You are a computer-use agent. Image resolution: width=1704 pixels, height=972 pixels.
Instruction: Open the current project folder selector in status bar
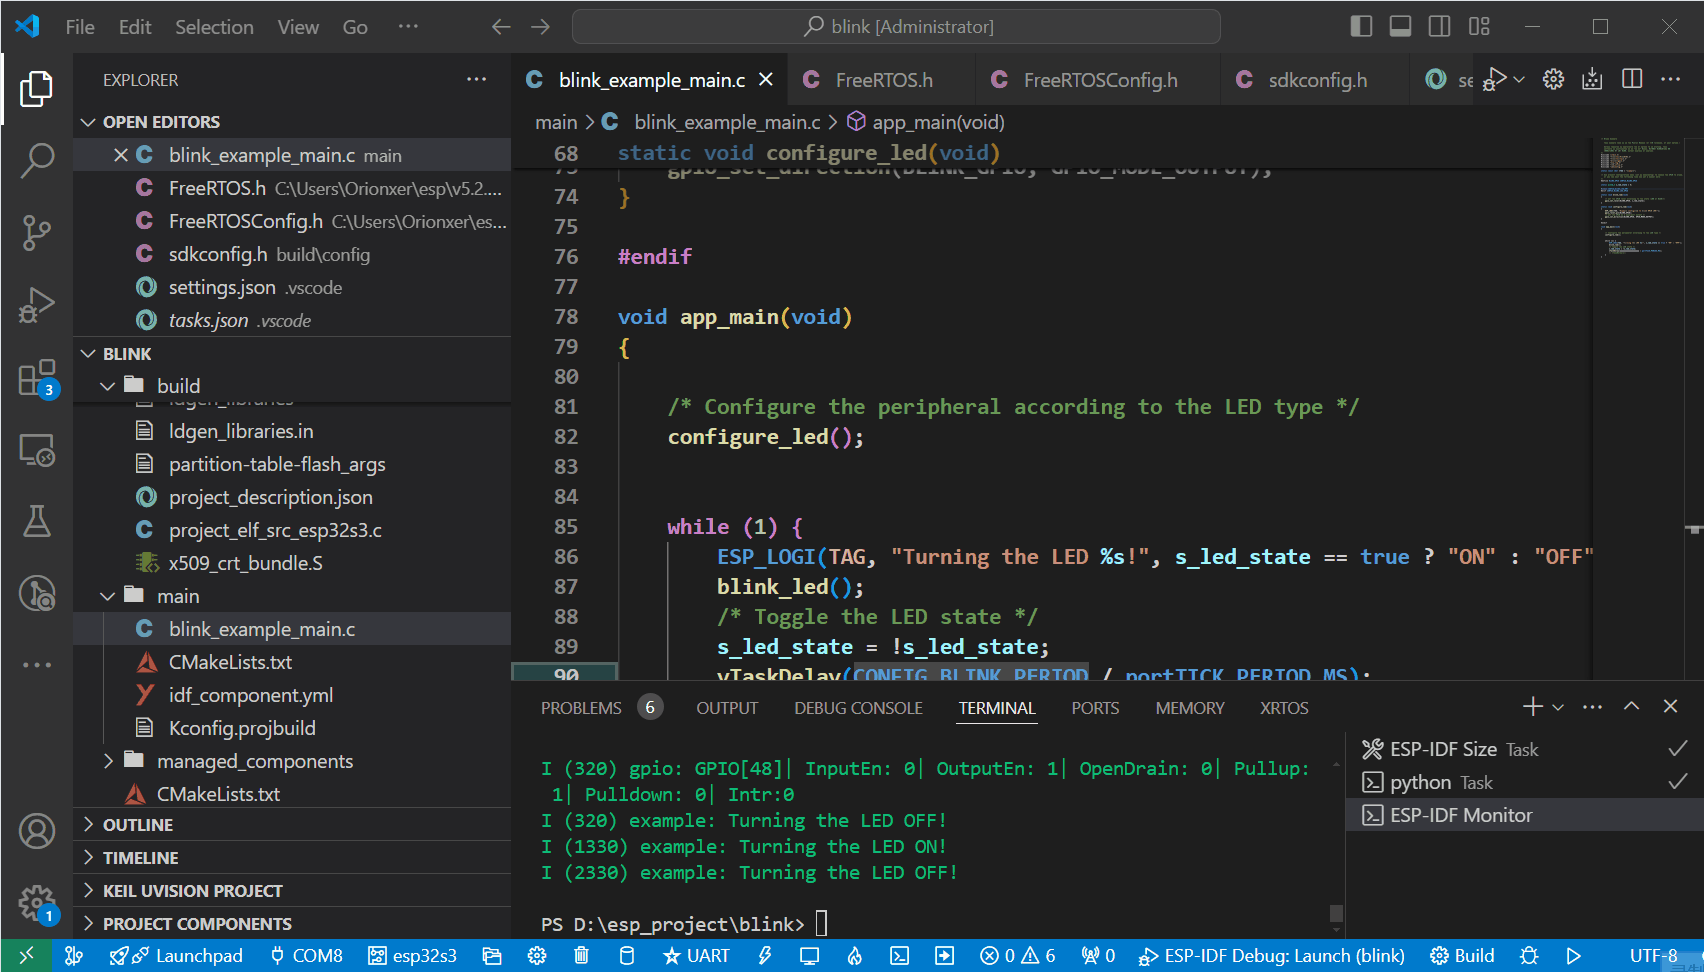click(491, 956)
